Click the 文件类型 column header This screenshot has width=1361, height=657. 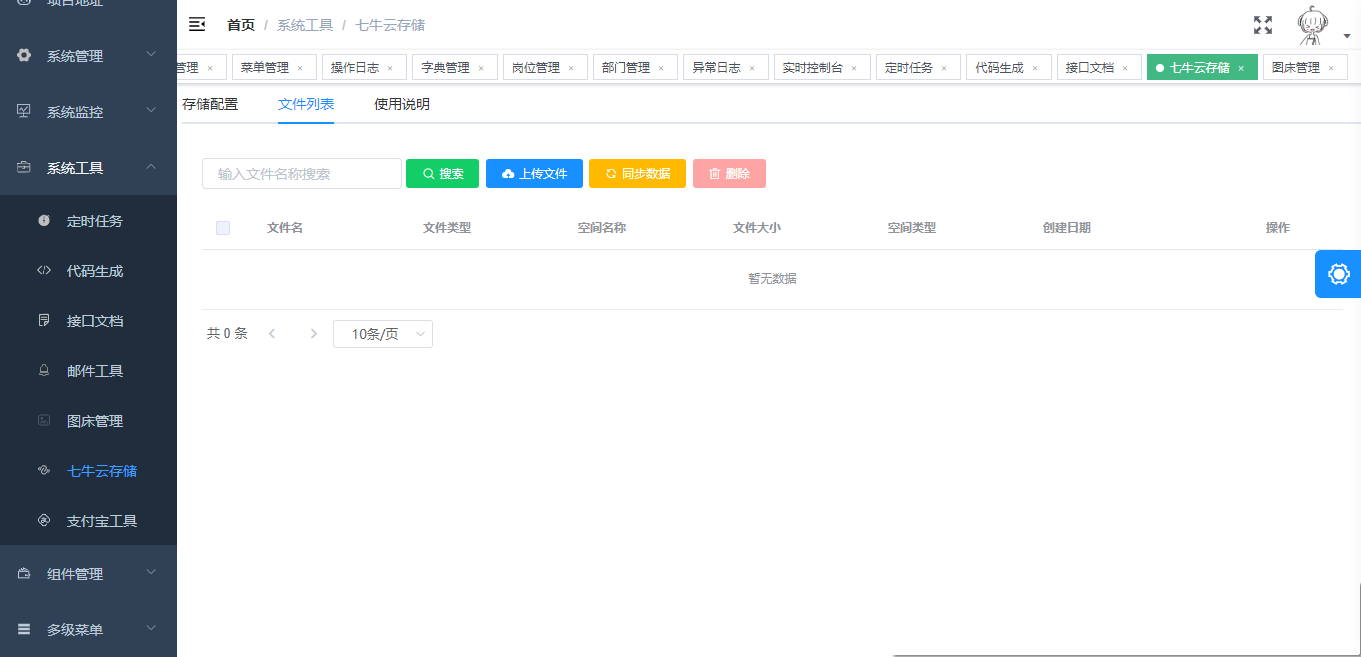click(x=447, y=228)
